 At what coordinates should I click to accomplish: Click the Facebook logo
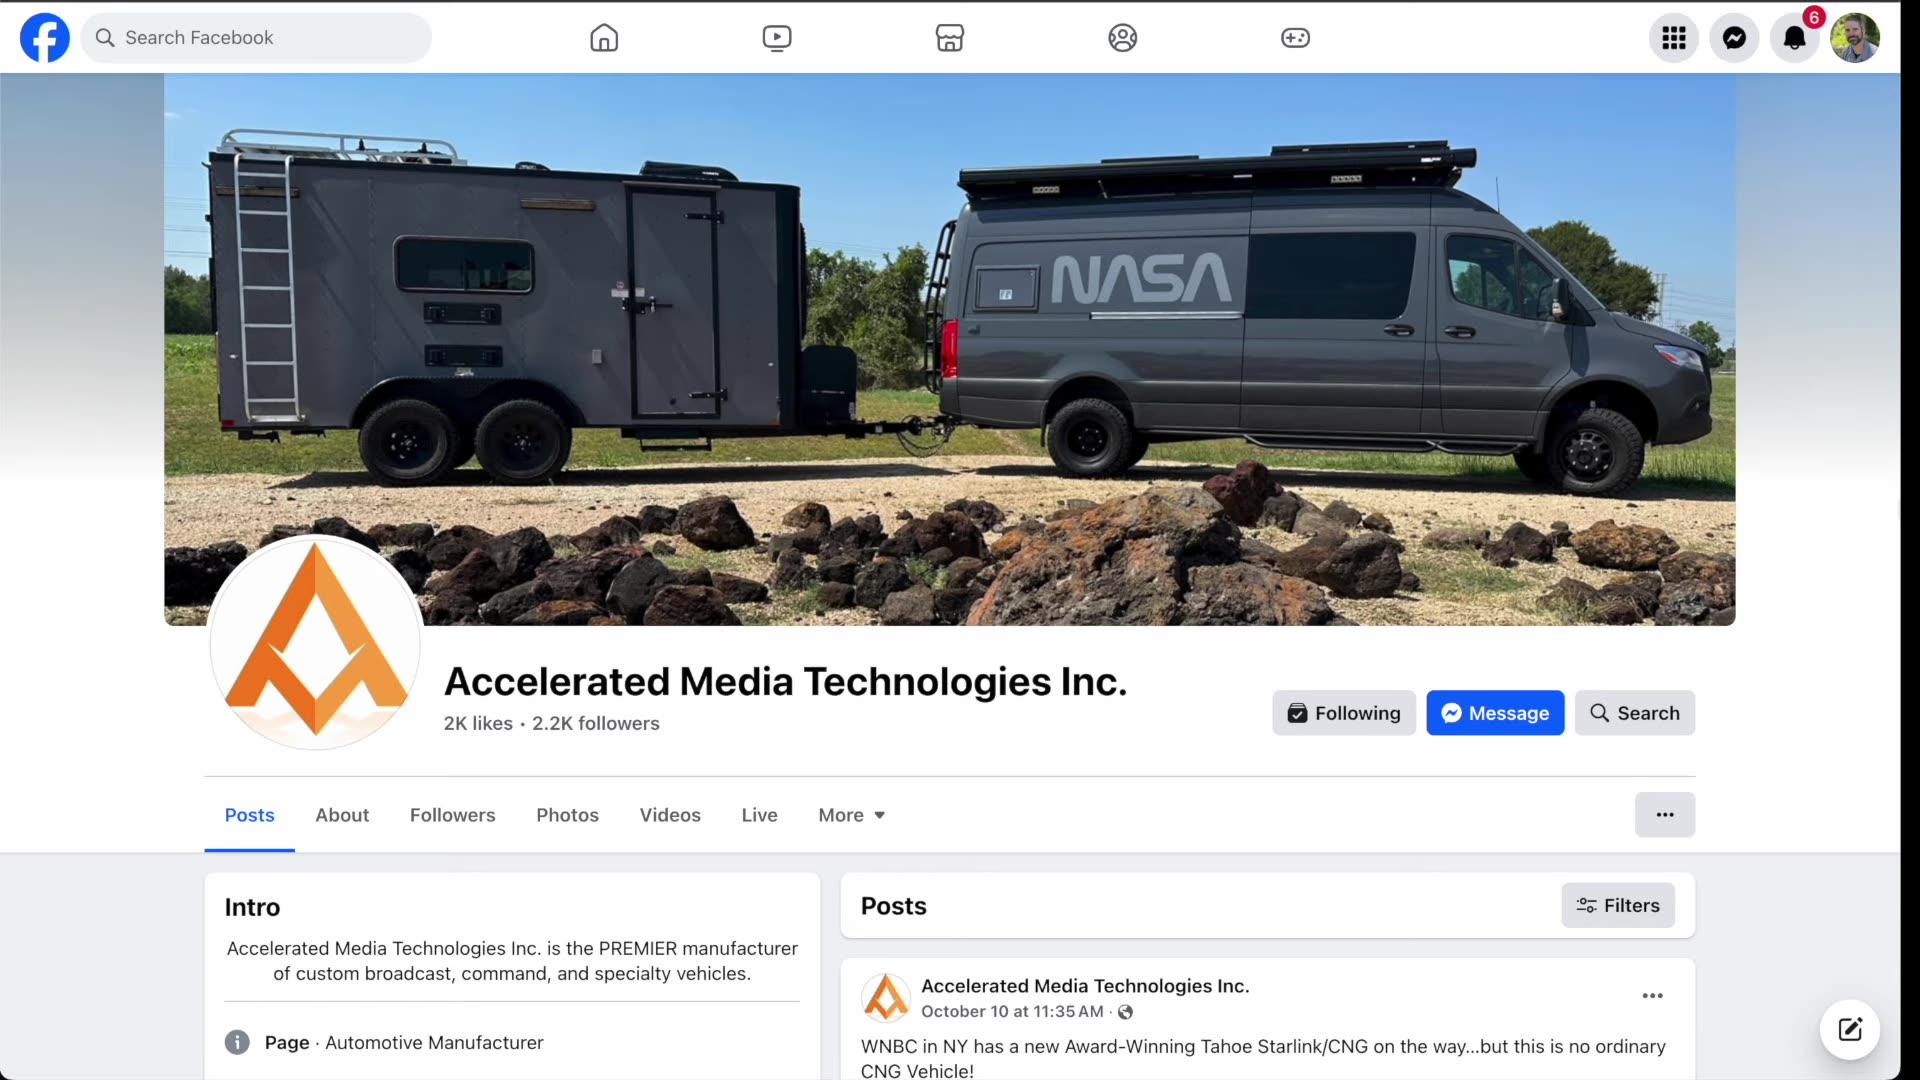pyautogui.click(x=45, y=38)
